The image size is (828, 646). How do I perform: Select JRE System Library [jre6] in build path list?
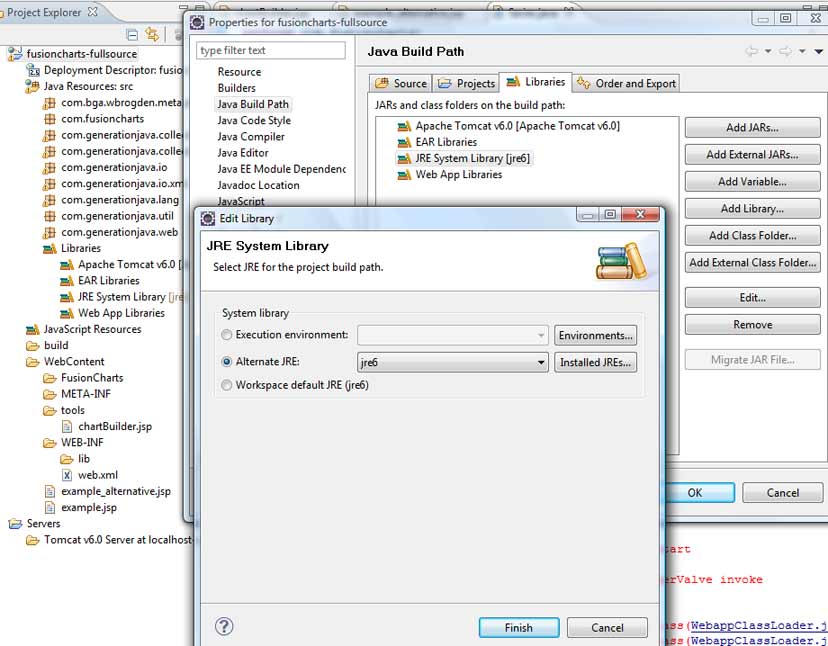click(464, 158)
